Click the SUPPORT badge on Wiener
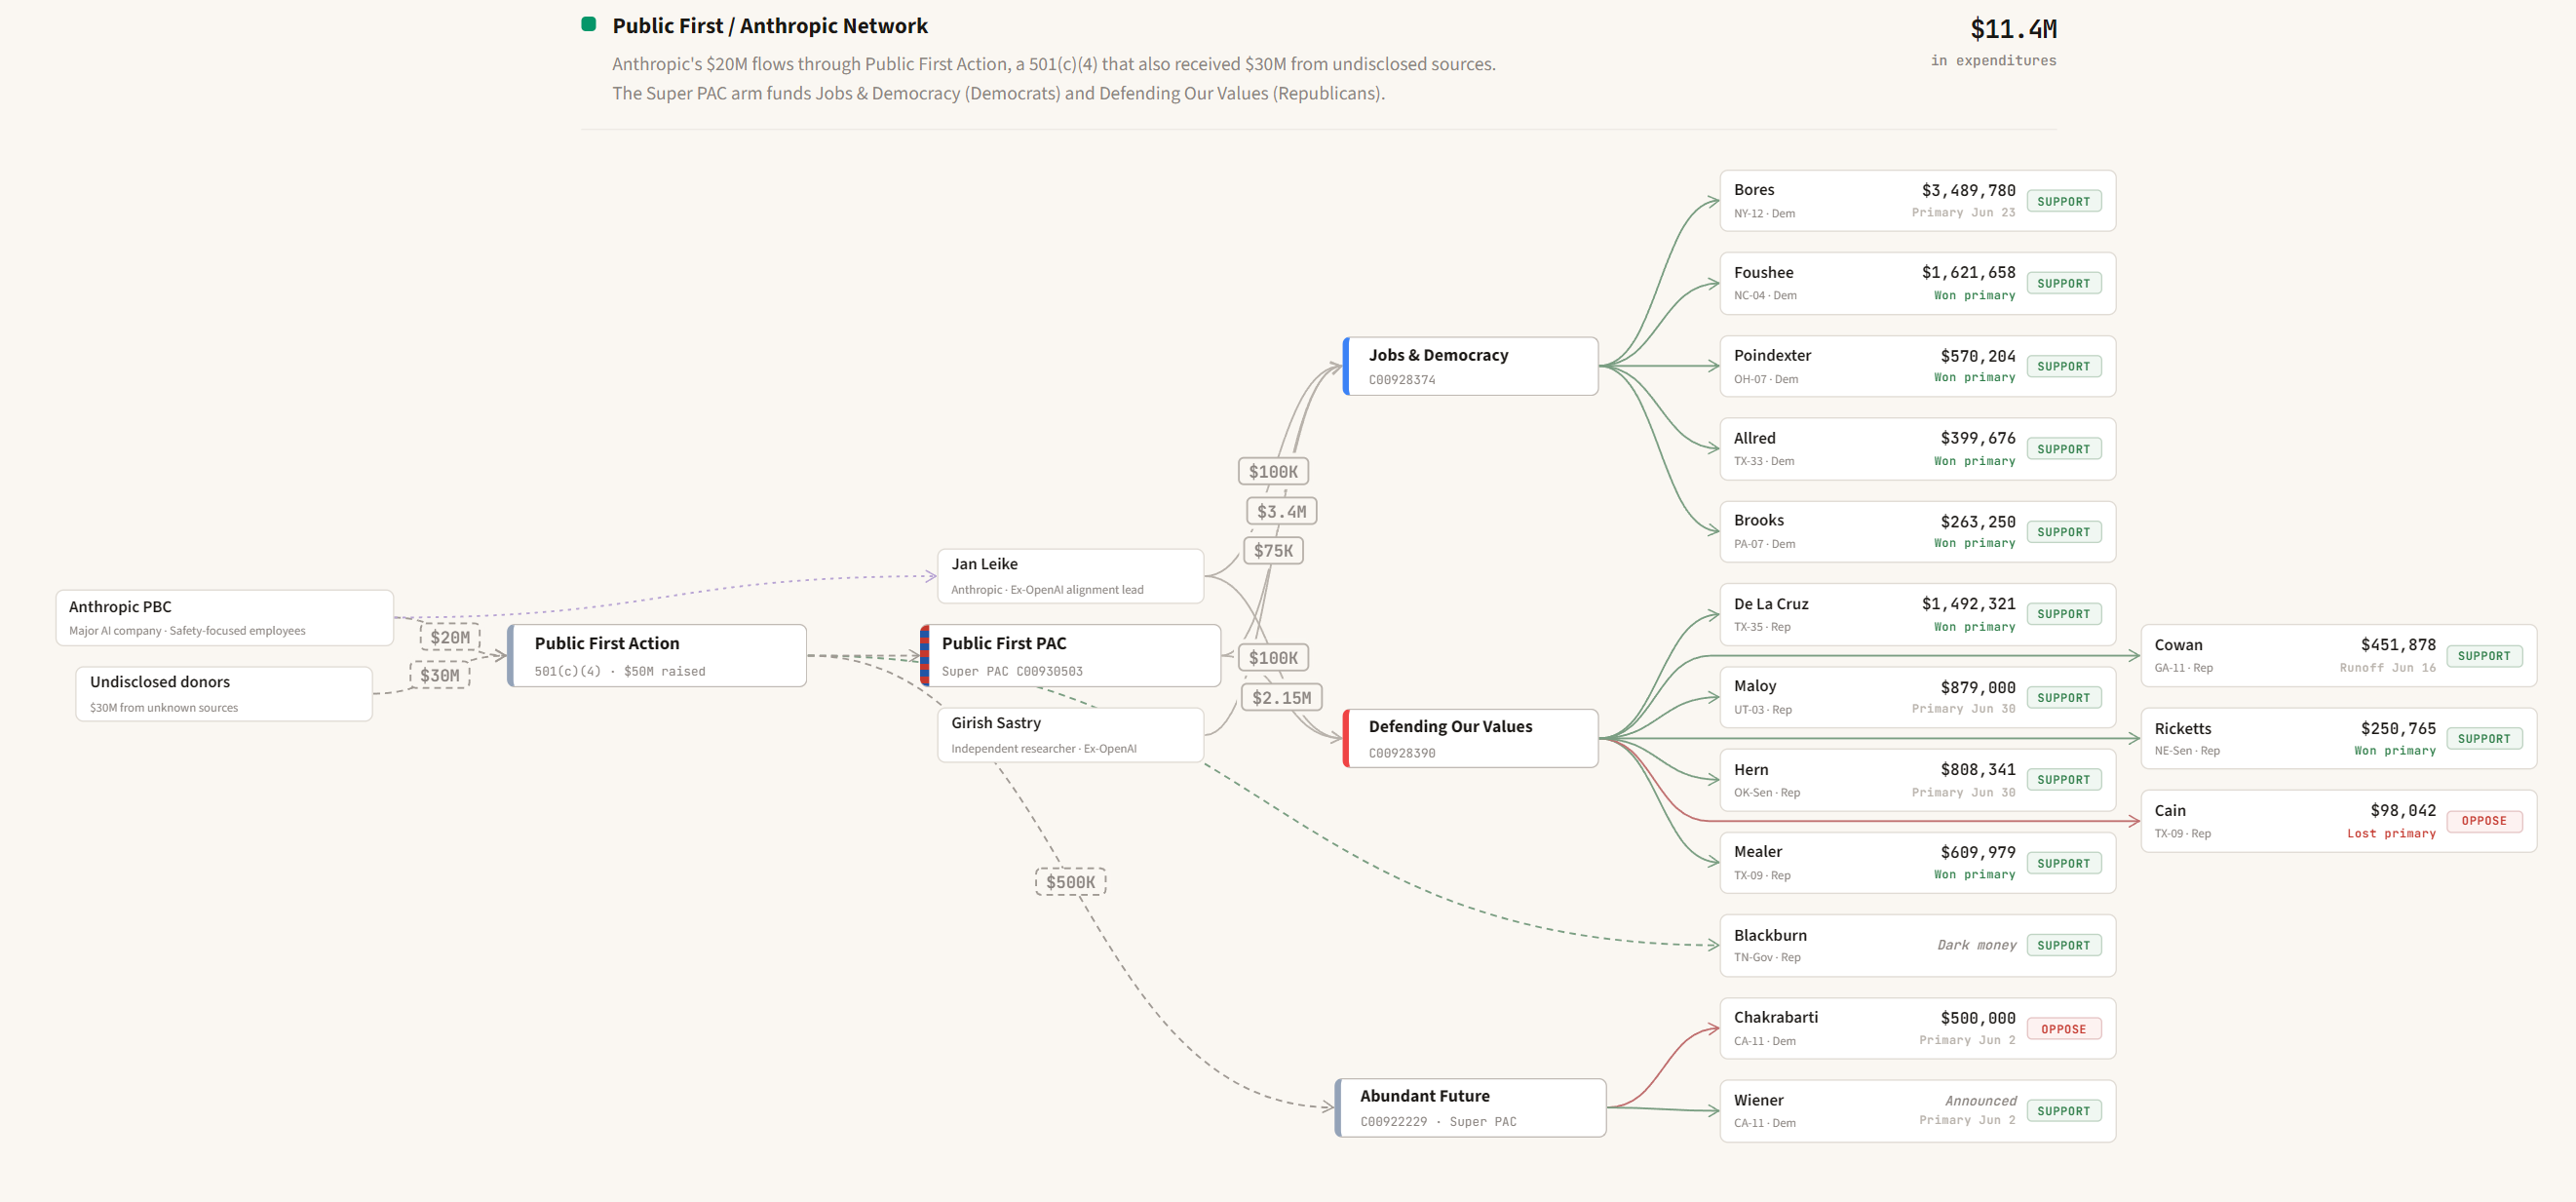Image resolution: width=2576 pixels, height=1202 pixels. (x=2063, y=1111)
